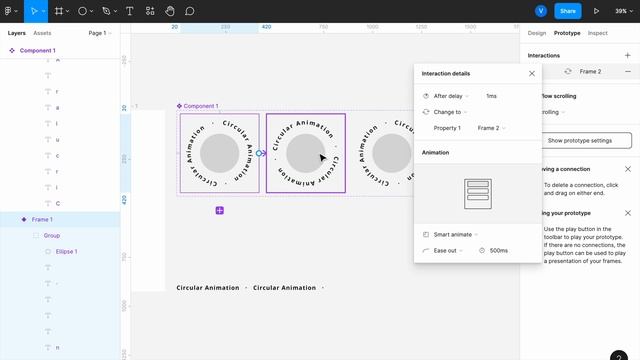This screenshot has height=360, width=640.
Task: Dismiss the playing your prototype tip
Action: (628, 213)
